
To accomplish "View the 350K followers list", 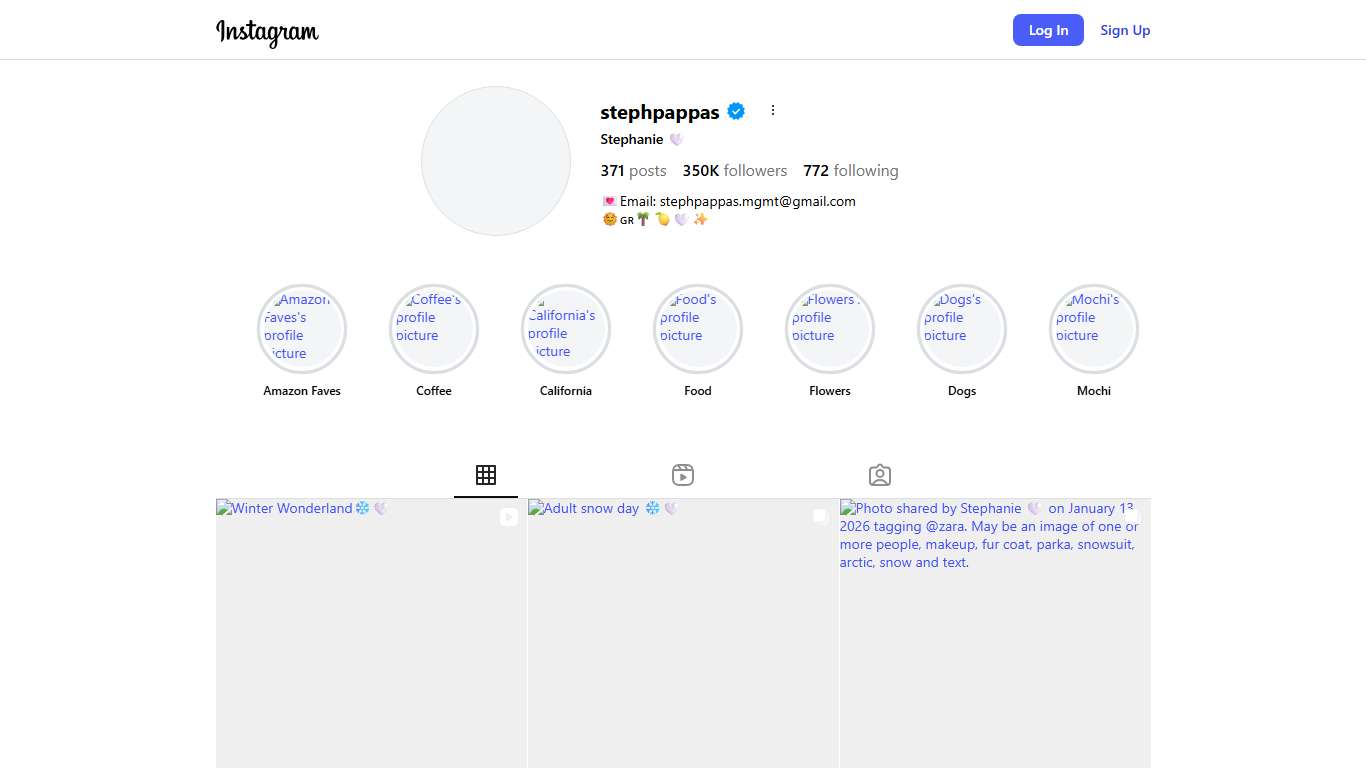I will (735, 171).
